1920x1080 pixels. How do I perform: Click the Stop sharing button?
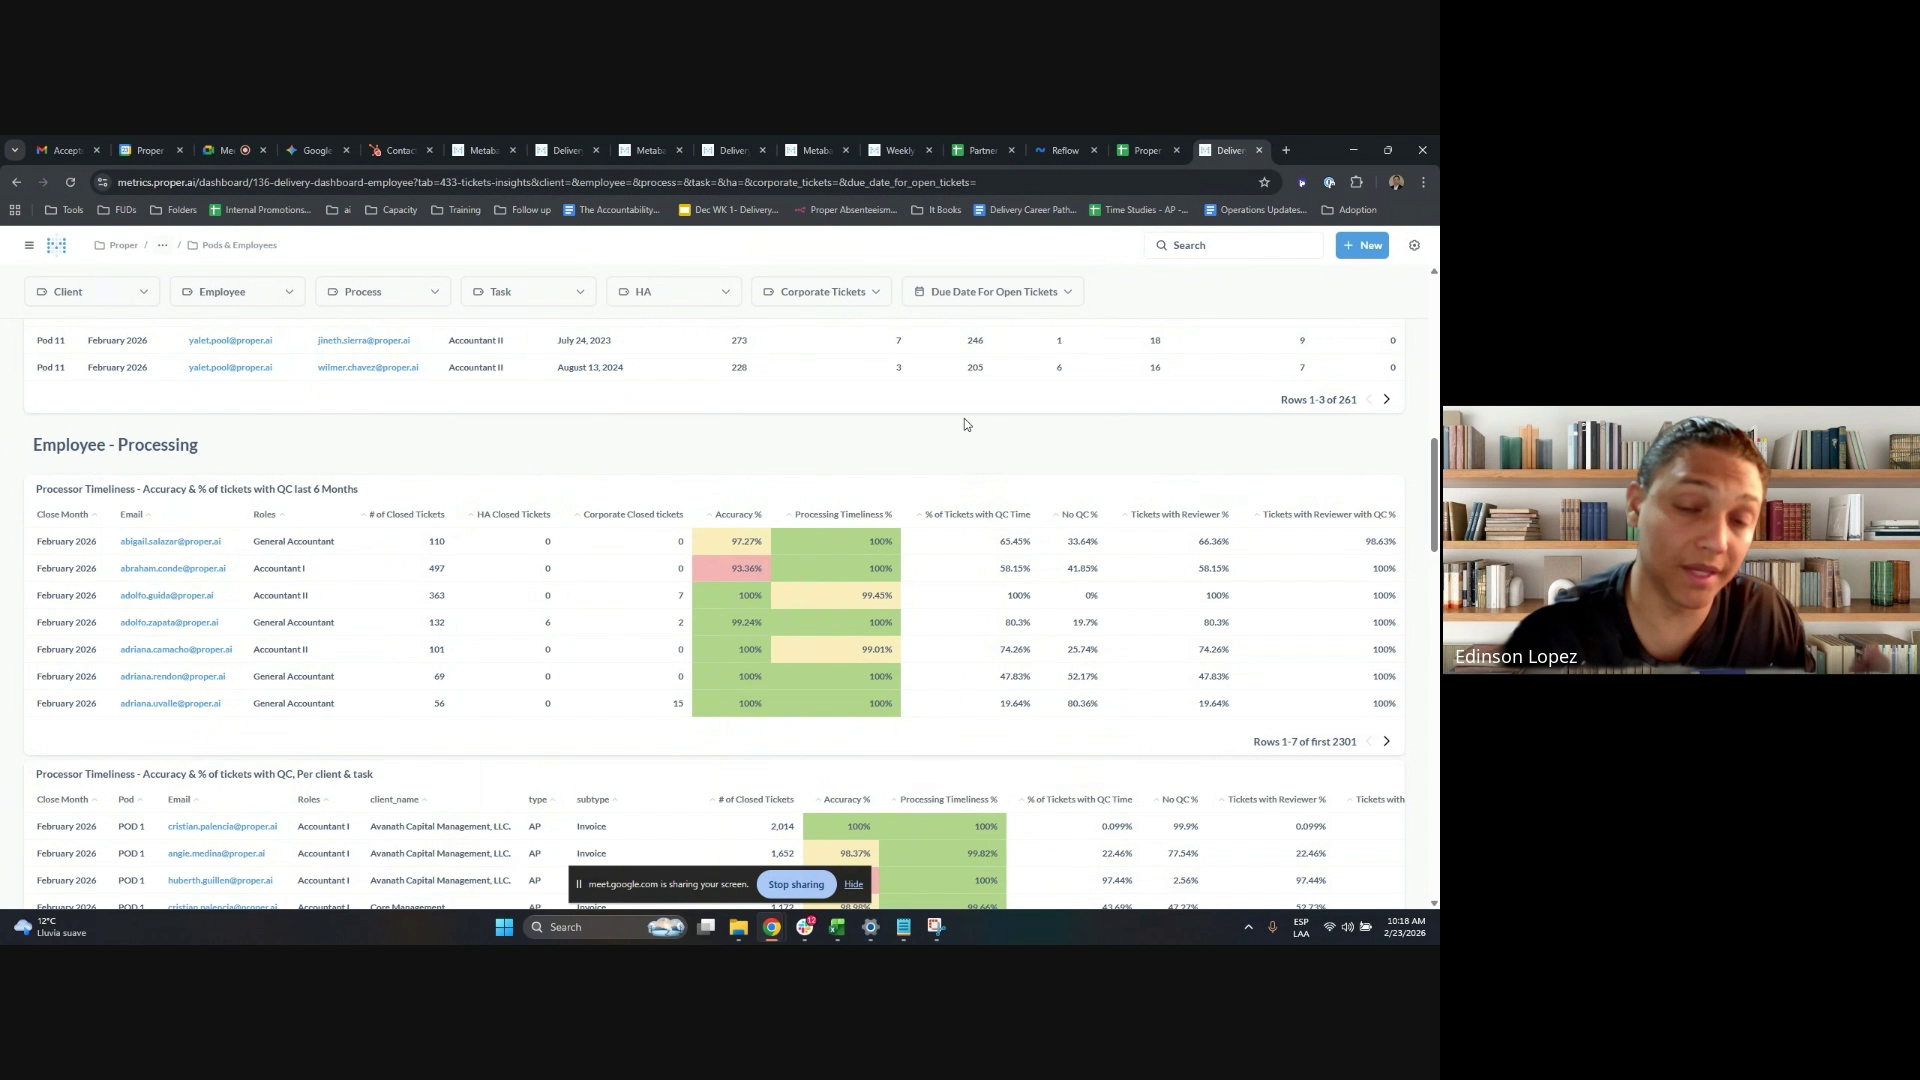(796, 884)
